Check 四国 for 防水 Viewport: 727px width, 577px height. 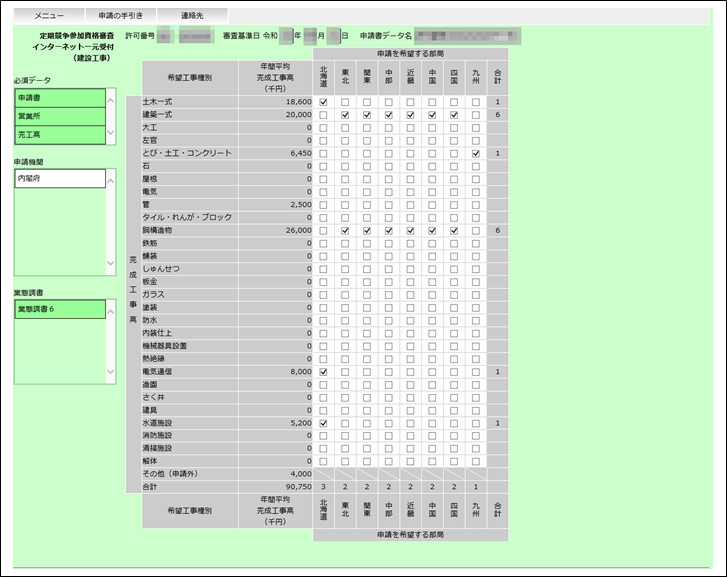tap(454, 321)
